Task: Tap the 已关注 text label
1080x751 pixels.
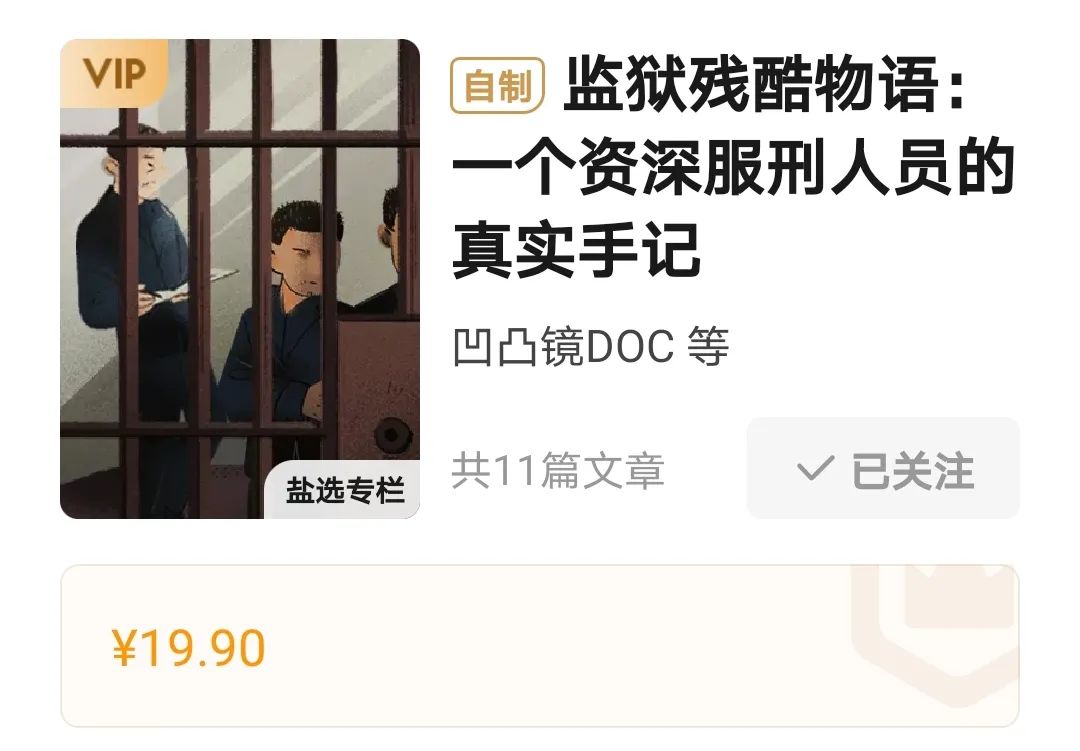Action: point(913,471)
